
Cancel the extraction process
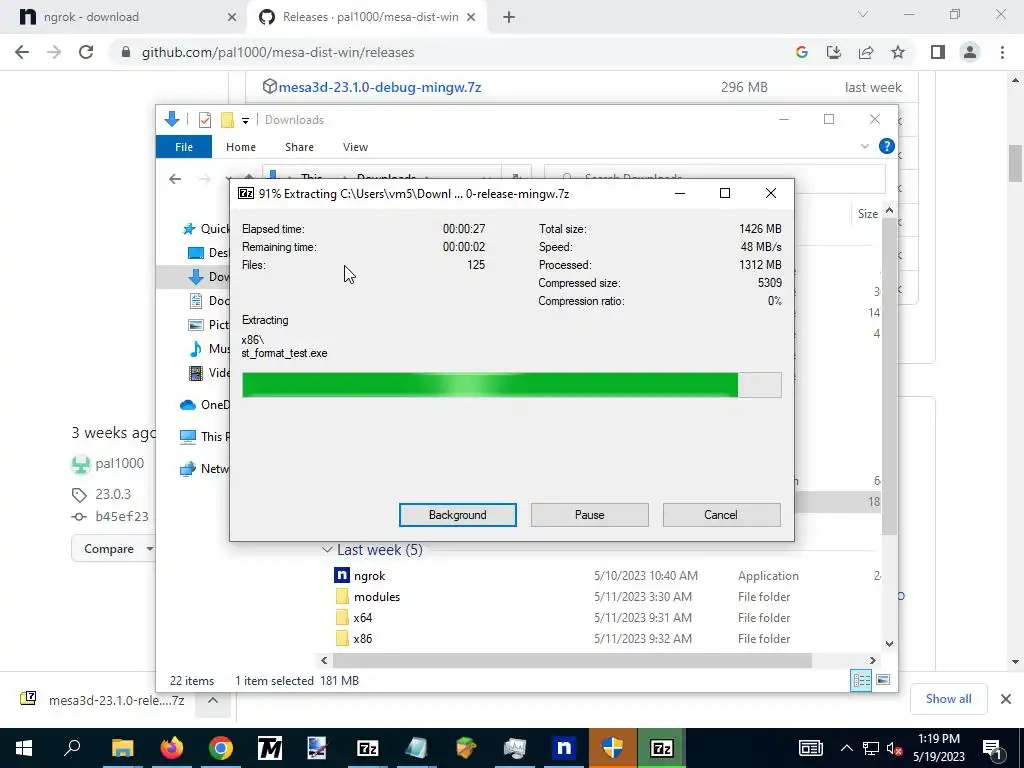pos(721,515)
